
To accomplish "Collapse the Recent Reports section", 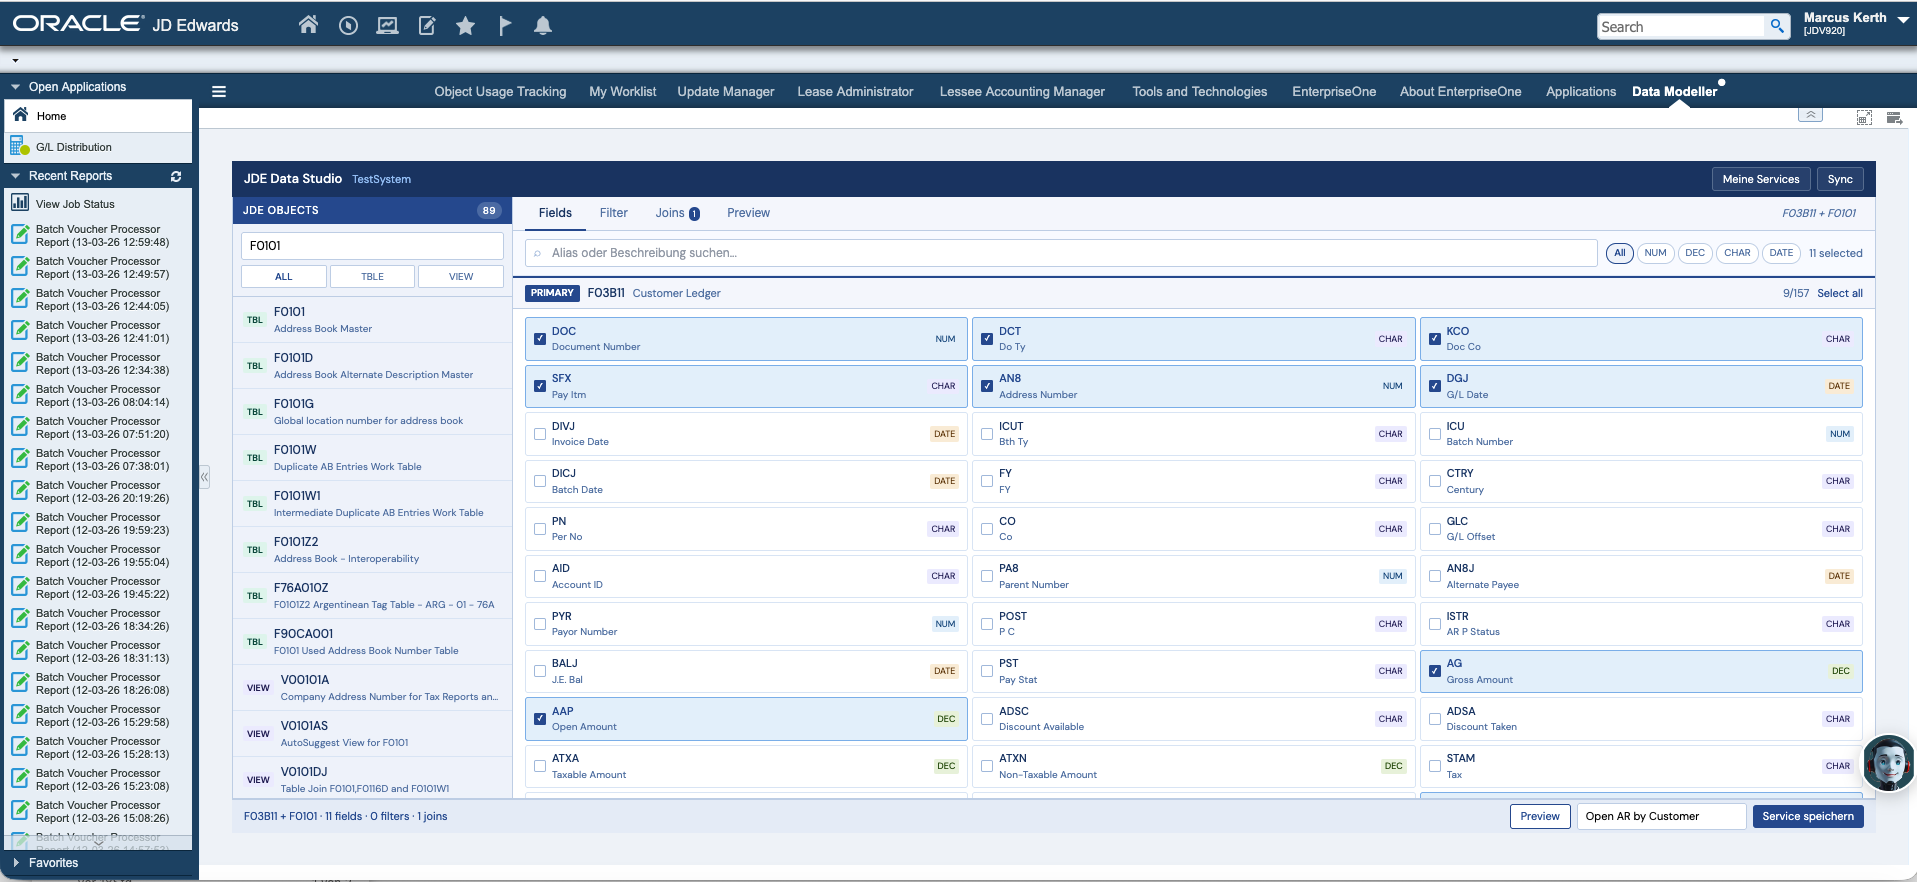I will point(16,176).
